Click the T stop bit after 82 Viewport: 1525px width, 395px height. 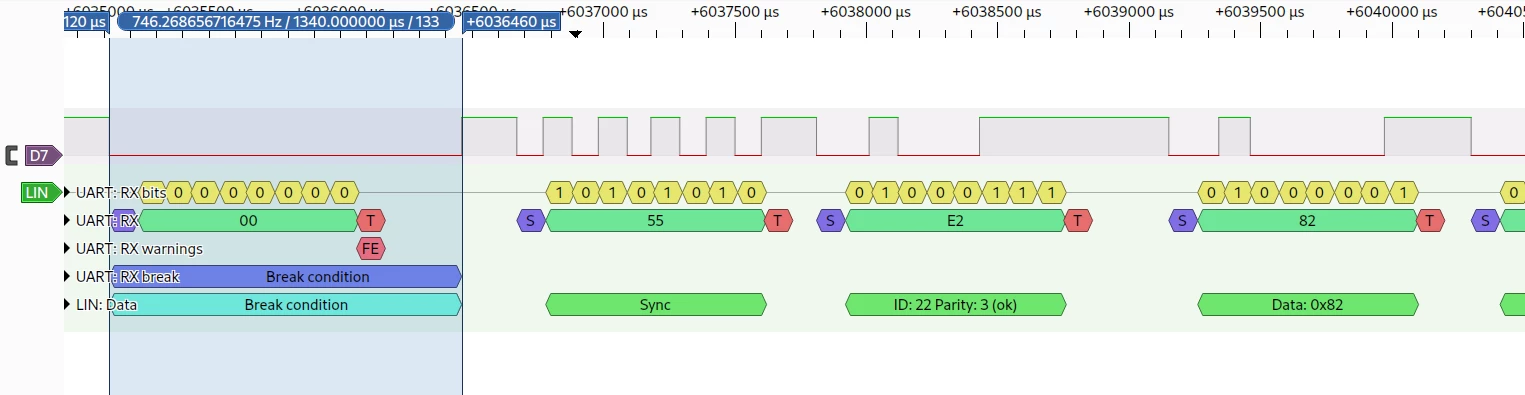1431,220
